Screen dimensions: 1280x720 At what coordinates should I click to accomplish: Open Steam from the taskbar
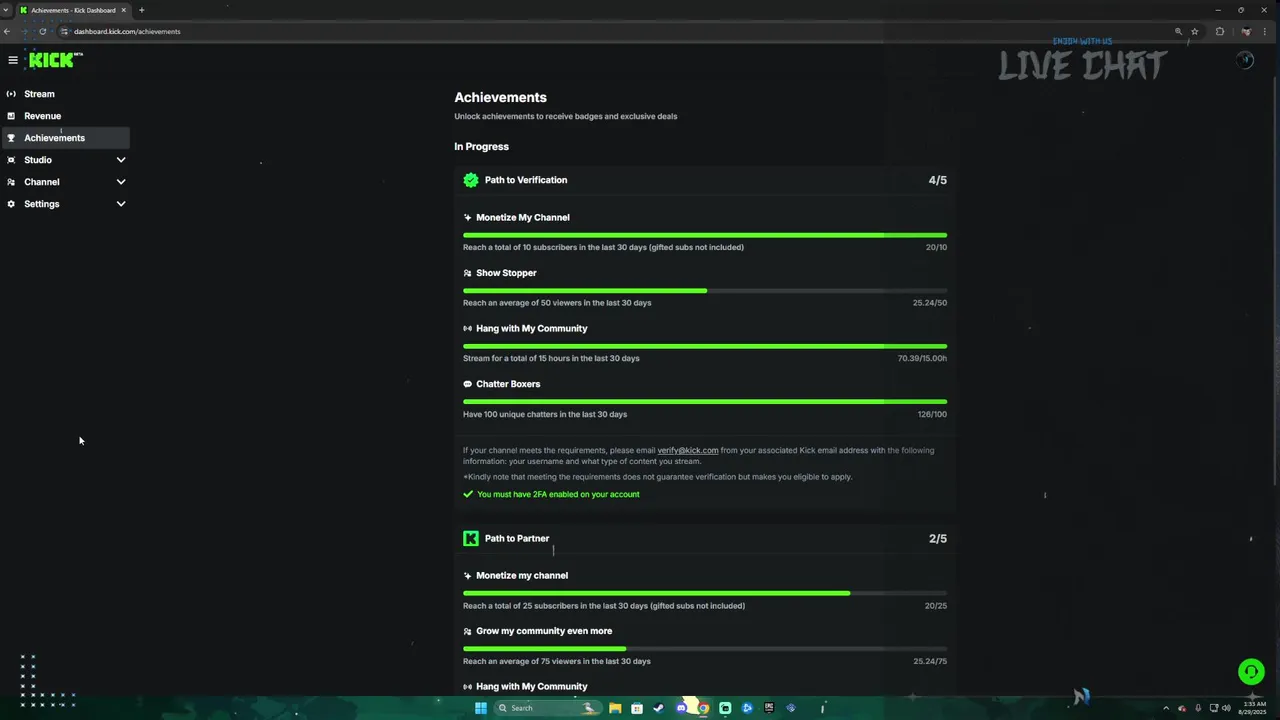pyautogui.click(x=659, y=708)
